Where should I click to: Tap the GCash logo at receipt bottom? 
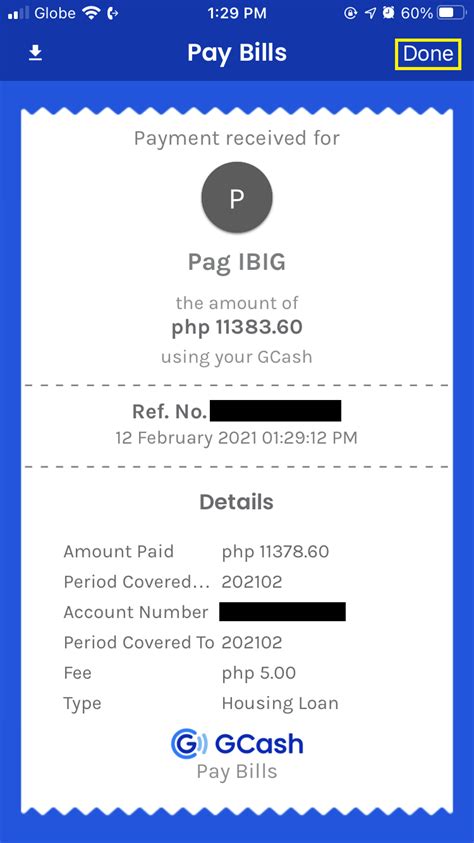coord(237,744)
